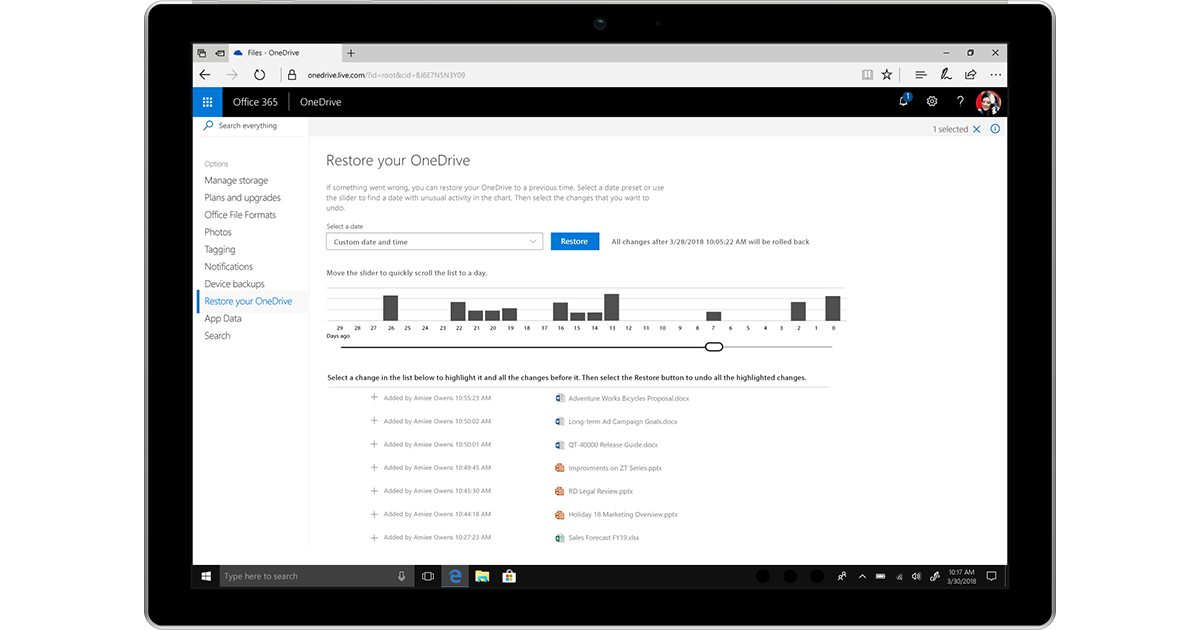Open help with the question mark icon
This screenshot has height=630, width=1200.
click(959, 101)
